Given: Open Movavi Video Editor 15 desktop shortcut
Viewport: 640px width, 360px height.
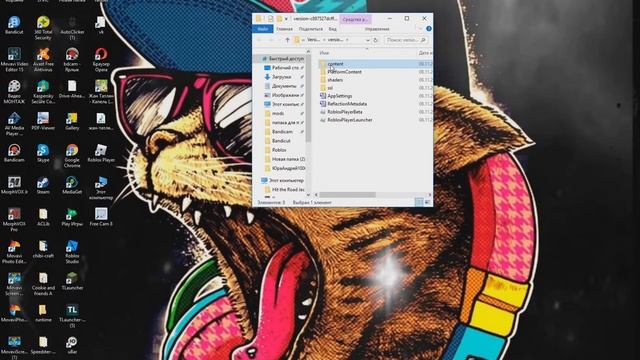Looking at the screenshot, I should pyautogui.click(x=14, y=60).
